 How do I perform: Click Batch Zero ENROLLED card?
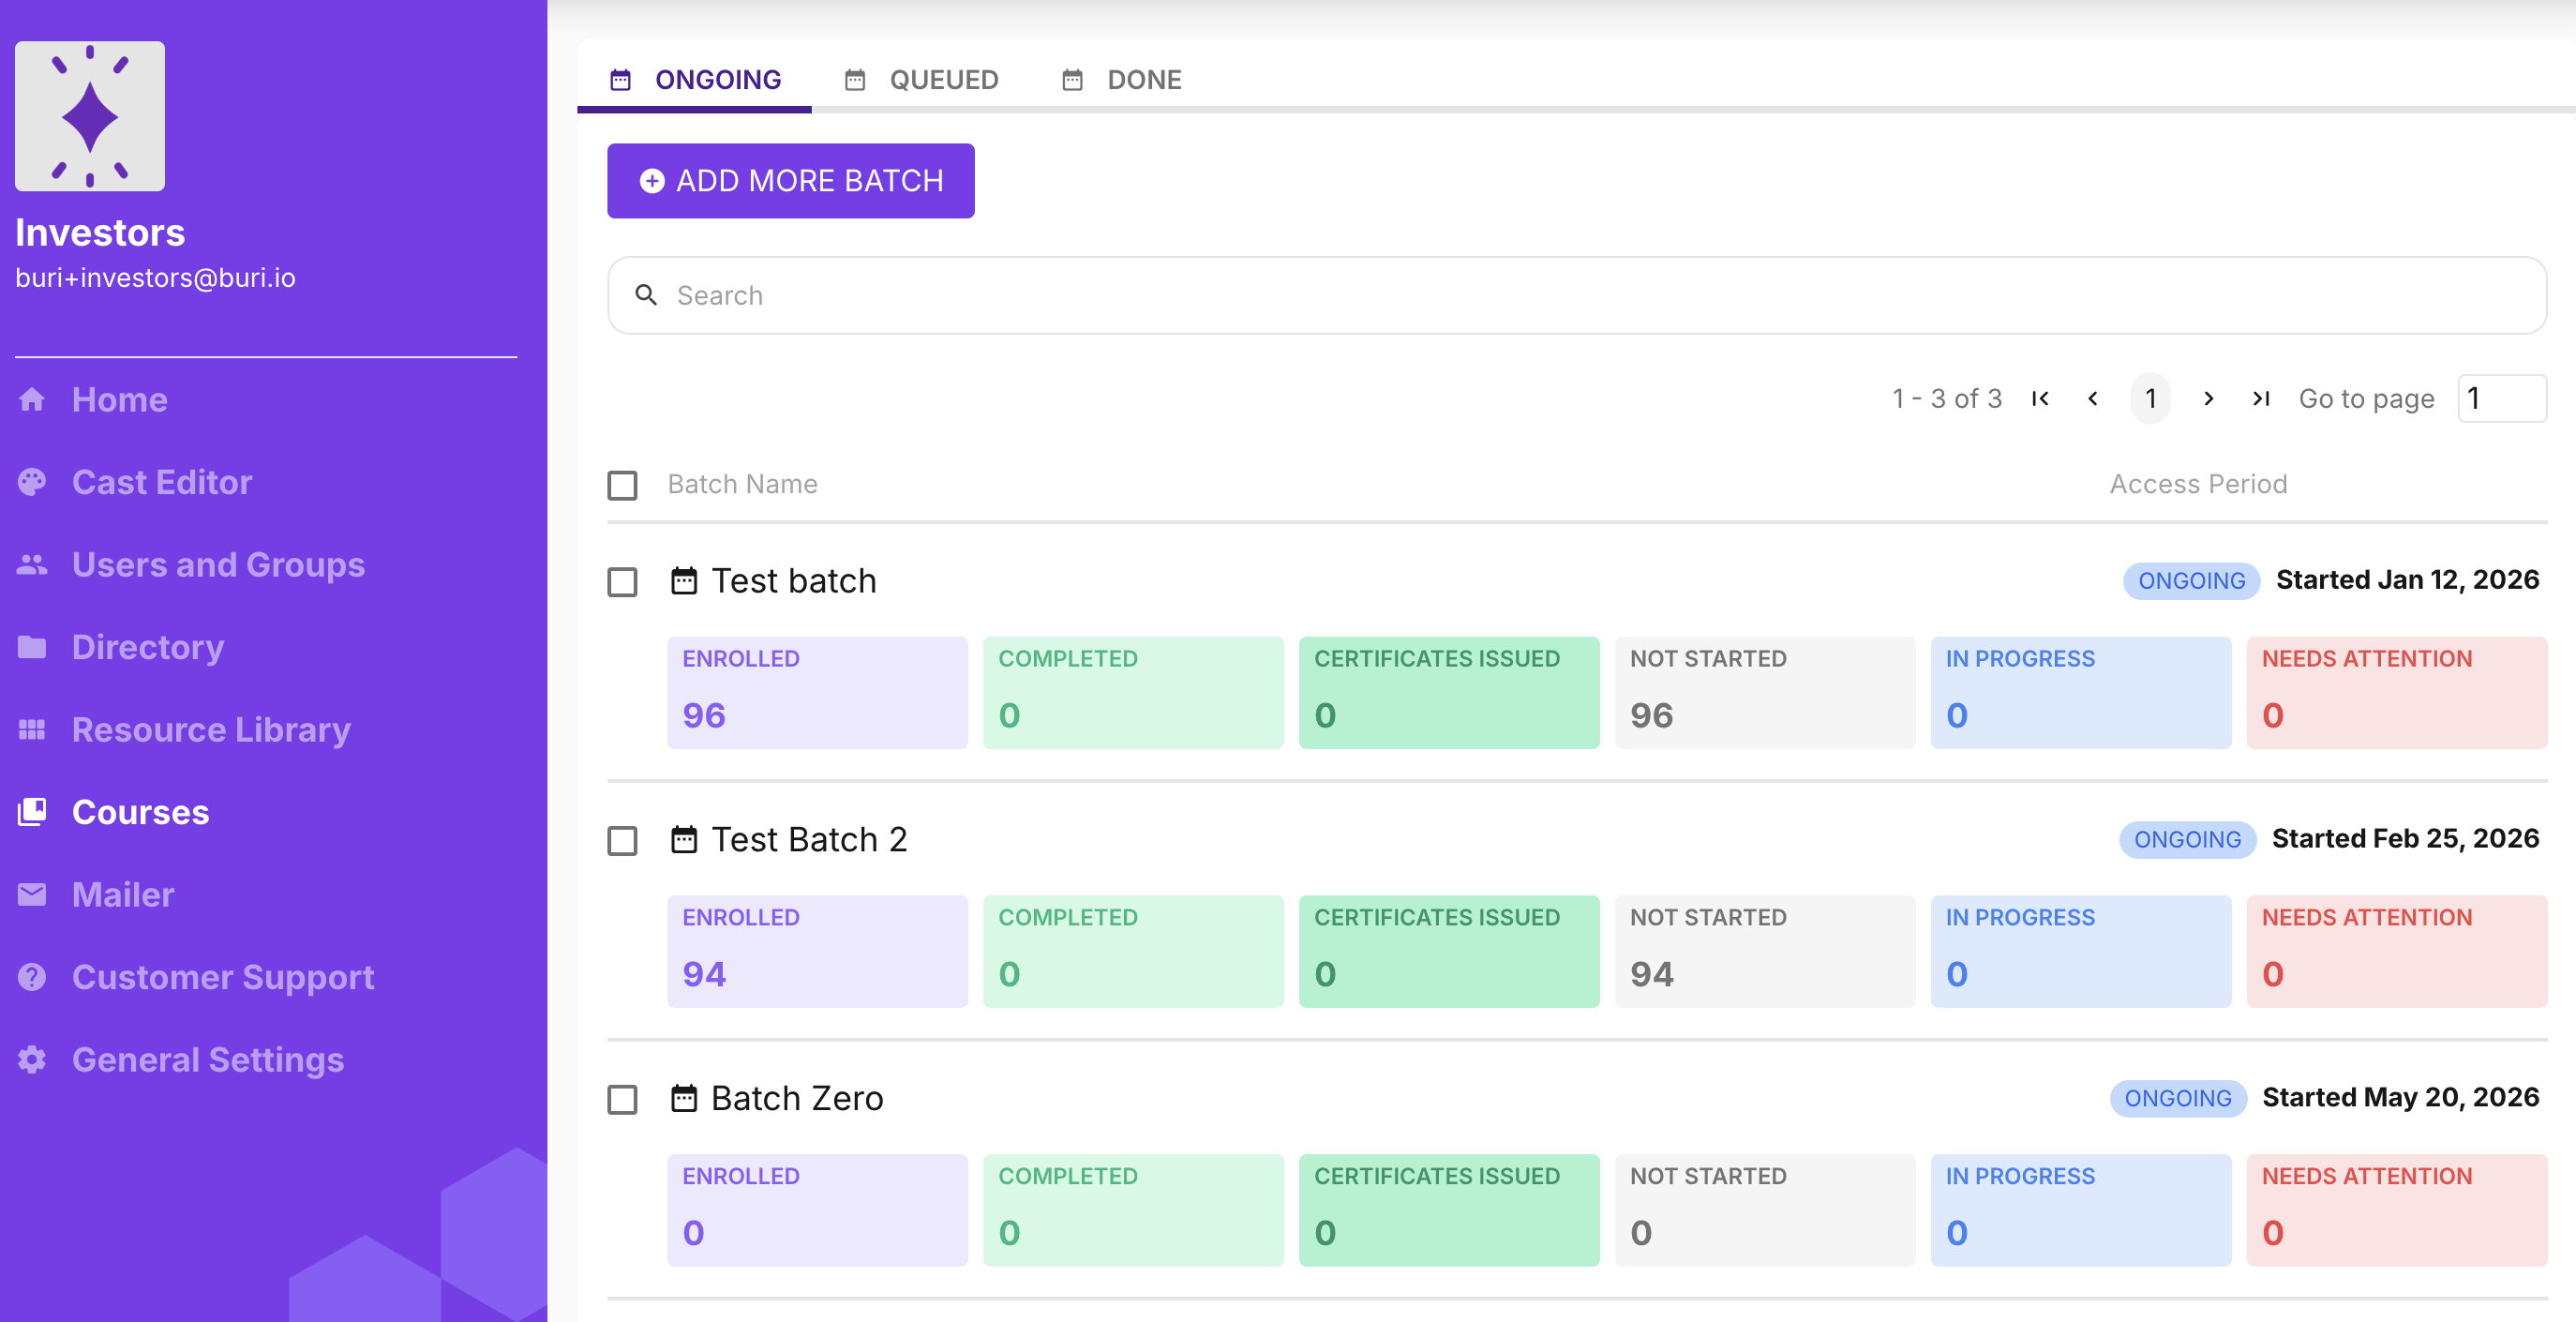coord(818,1211)
